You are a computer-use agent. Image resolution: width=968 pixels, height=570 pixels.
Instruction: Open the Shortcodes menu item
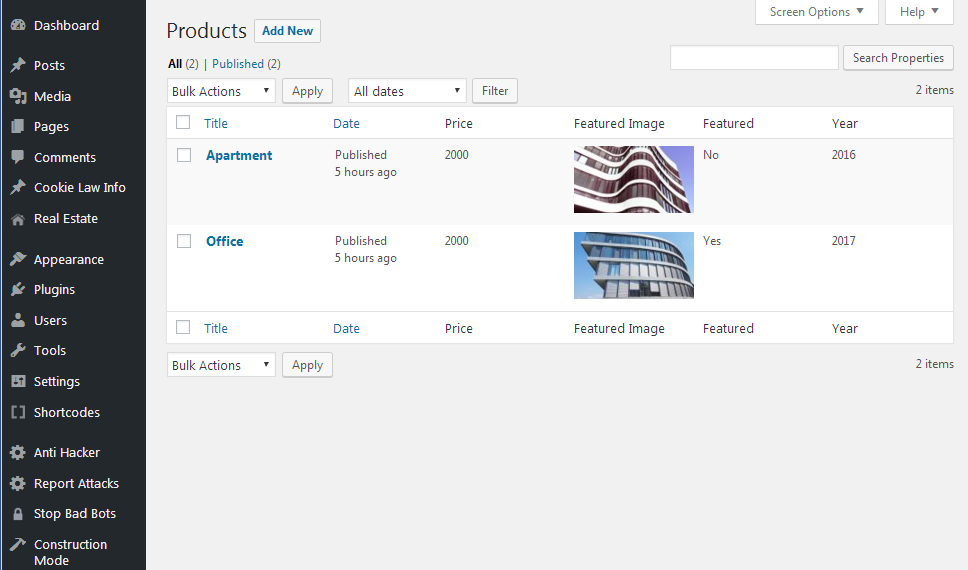point(67,413)
